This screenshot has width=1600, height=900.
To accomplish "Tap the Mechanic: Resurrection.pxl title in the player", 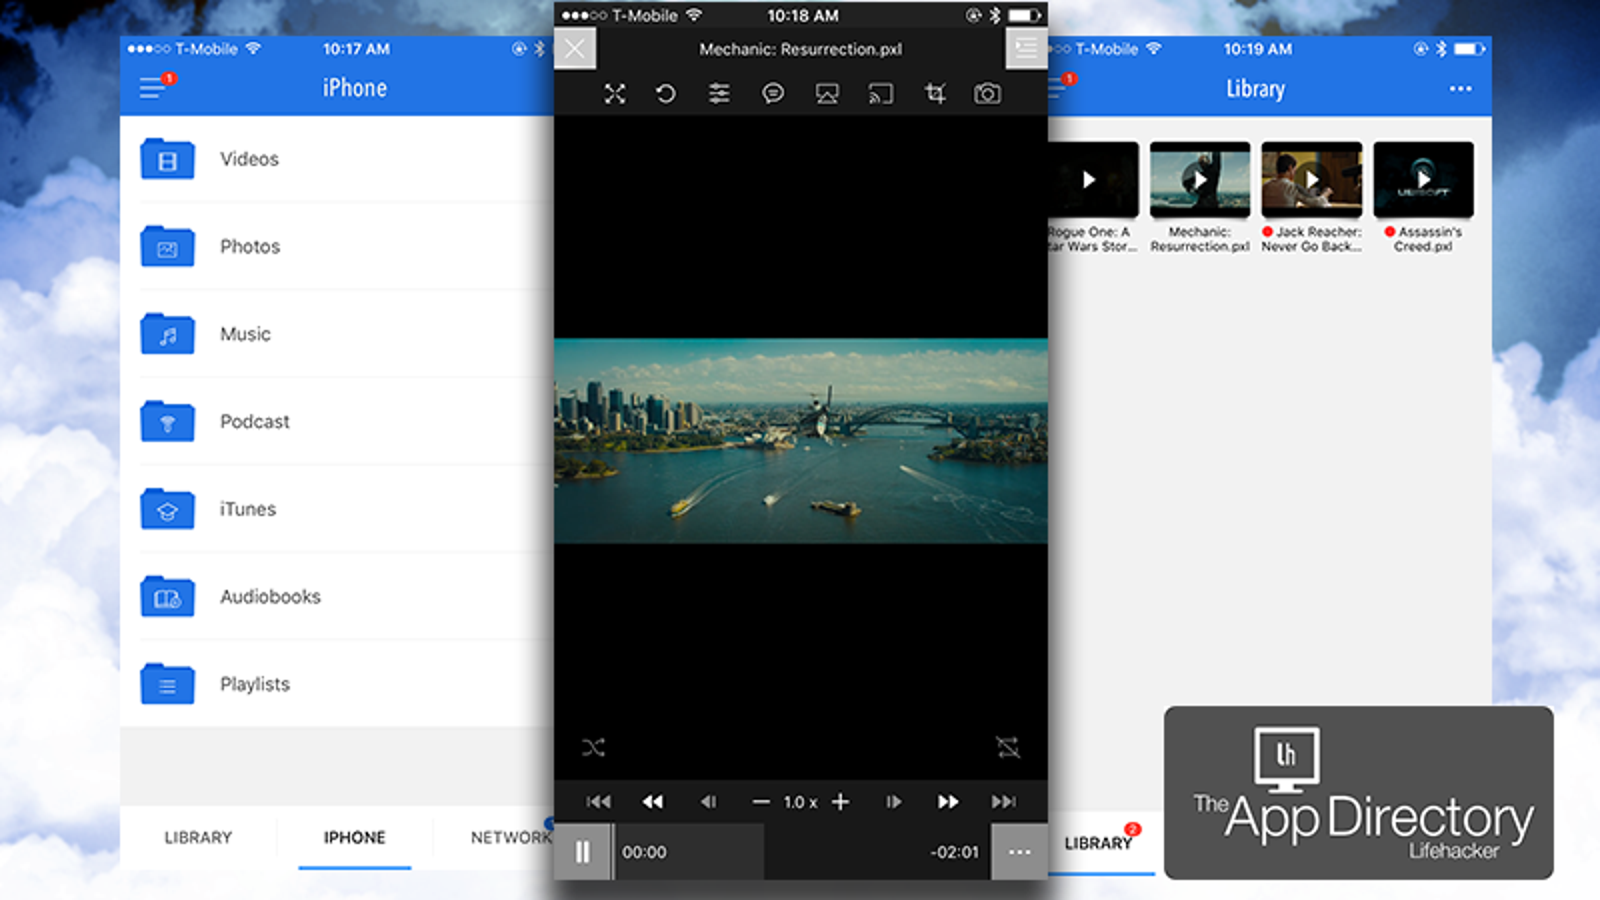I will tap(800, 49).
